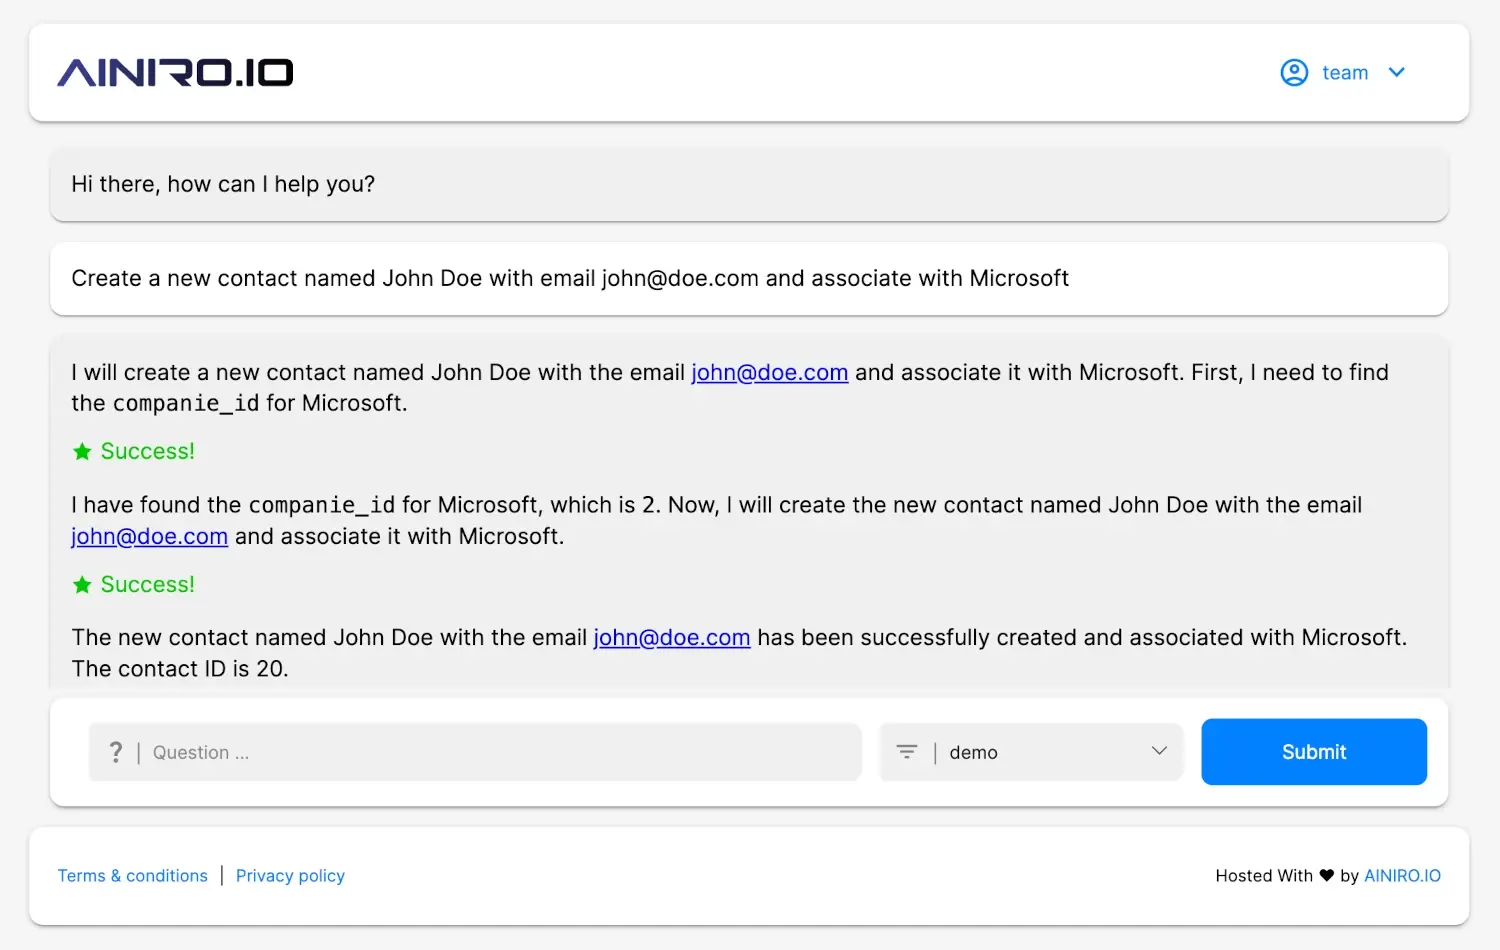The width and height of the screenshot is (1500, 950).
Task: Click the first 'Success!' status text
Action: tap(148, 451)
